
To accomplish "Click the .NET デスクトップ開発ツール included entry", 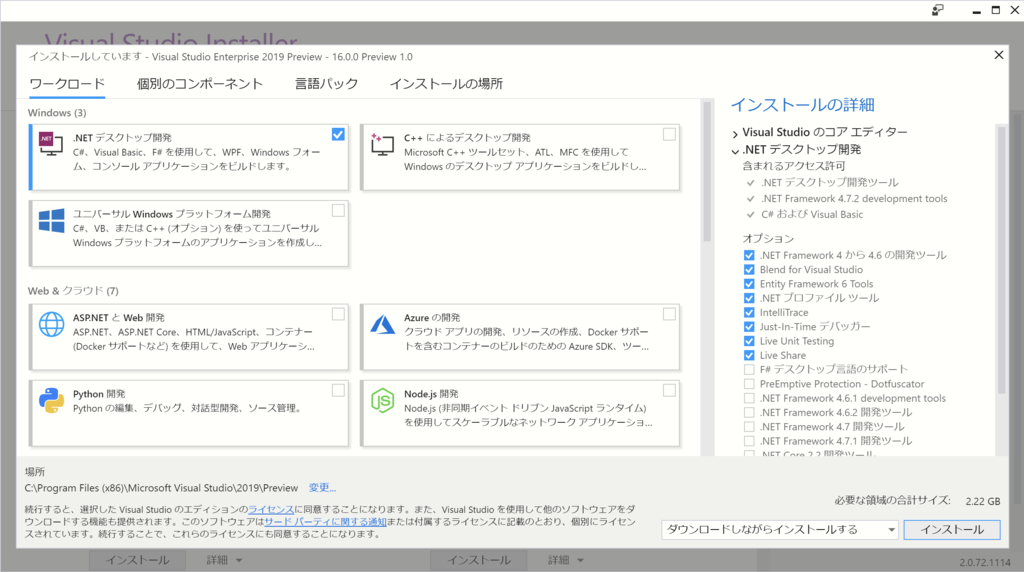I will (x=829, y=183).
